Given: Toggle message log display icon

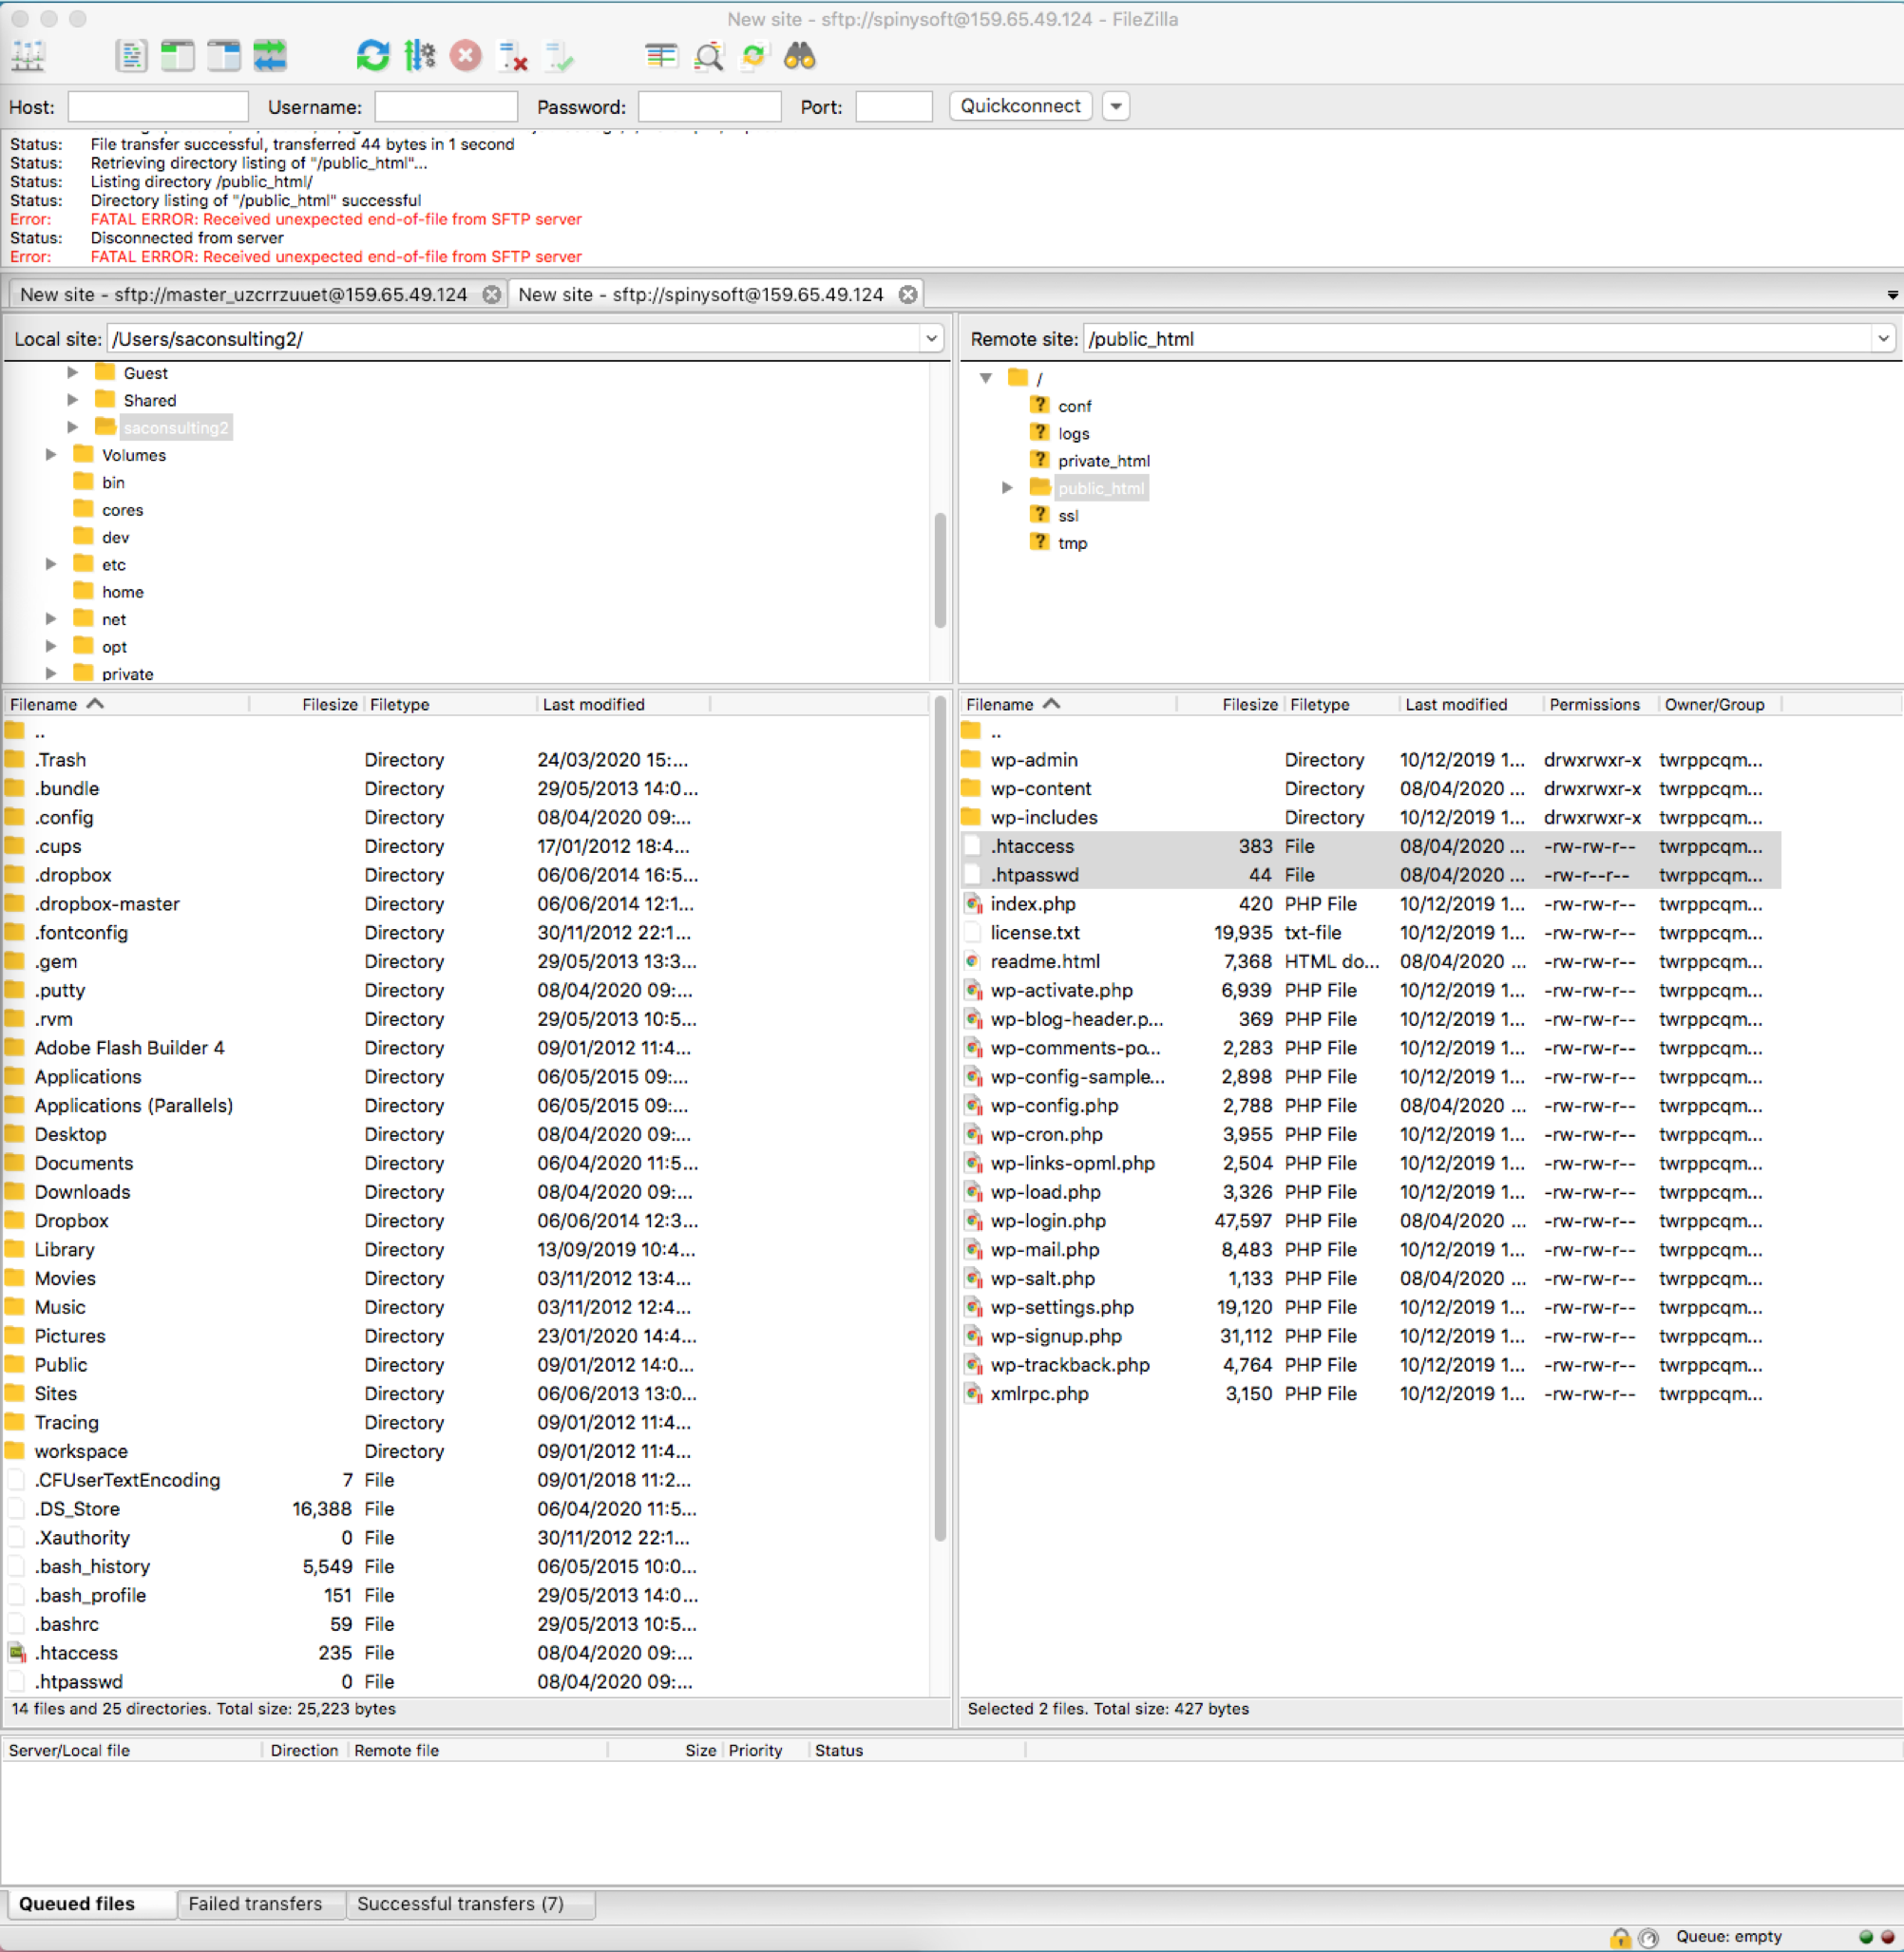Looking at the screenshot, I should pos(131,56).
